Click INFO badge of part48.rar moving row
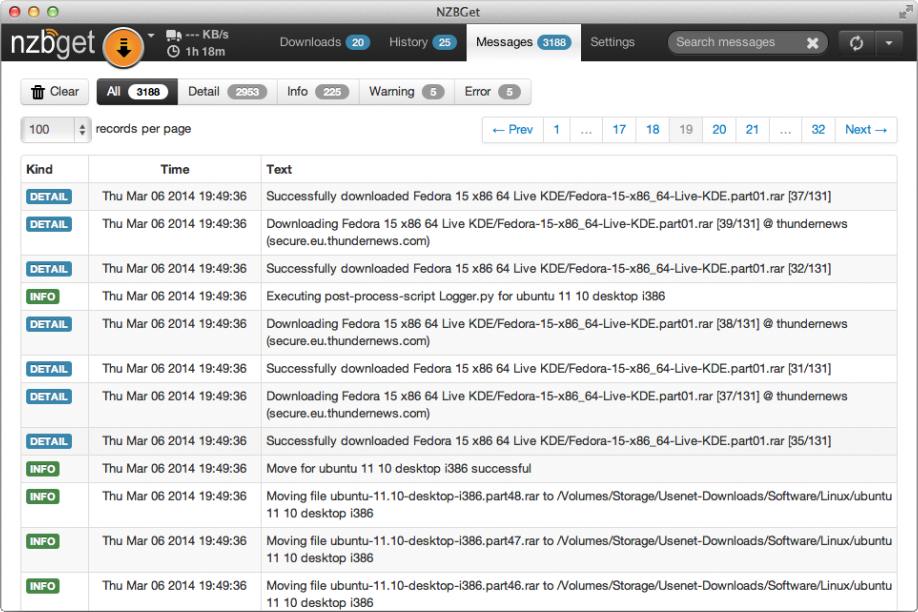918x612 pixels. tap(43, 497)
